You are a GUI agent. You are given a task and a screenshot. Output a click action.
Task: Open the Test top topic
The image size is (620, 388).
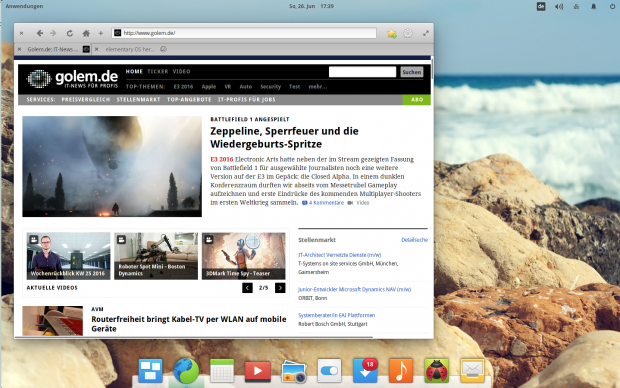pyautogui.click(x=295, y=87)
